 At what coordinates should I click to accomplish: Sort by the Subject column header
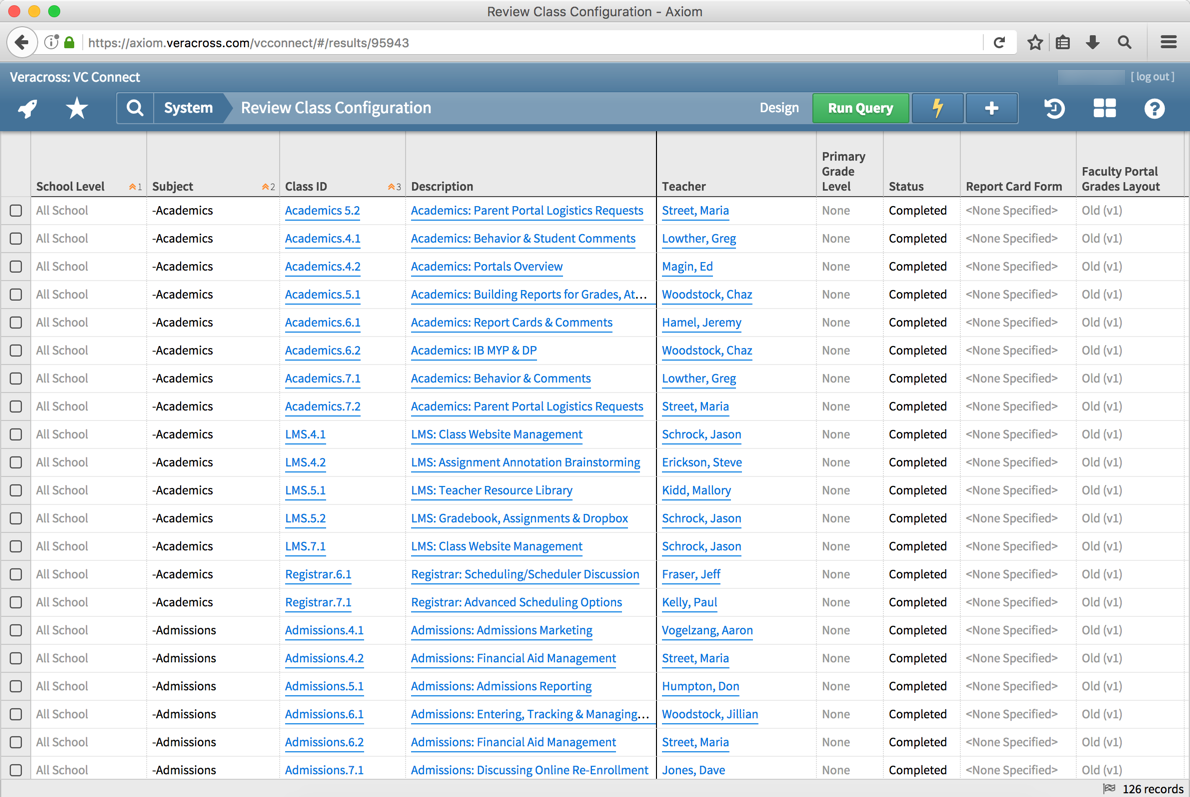173,186
